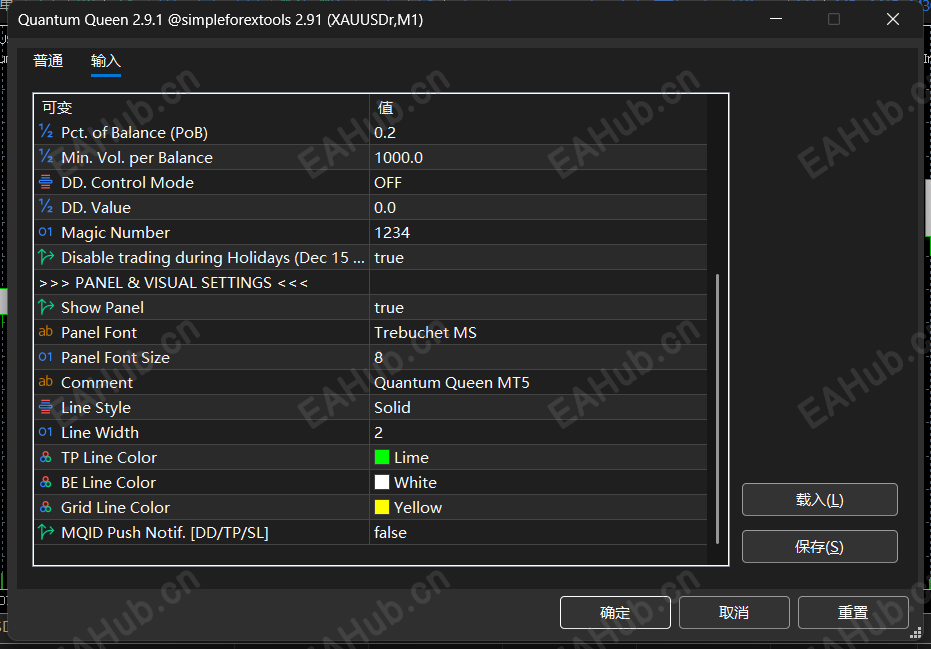Select the 输入 tab
Viewport: 931px width, 649px height.
click(x=106, y=61)
